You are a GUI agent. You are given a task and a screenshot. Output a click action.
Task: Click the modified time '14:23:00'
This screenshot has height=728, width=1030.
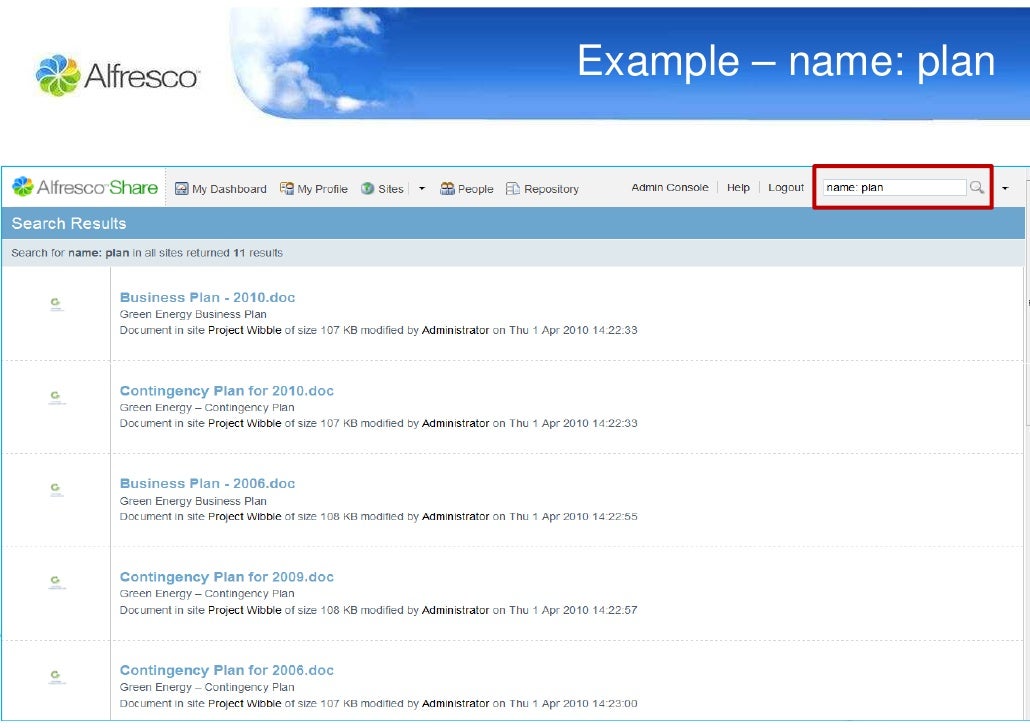click(x=615, y=703)
